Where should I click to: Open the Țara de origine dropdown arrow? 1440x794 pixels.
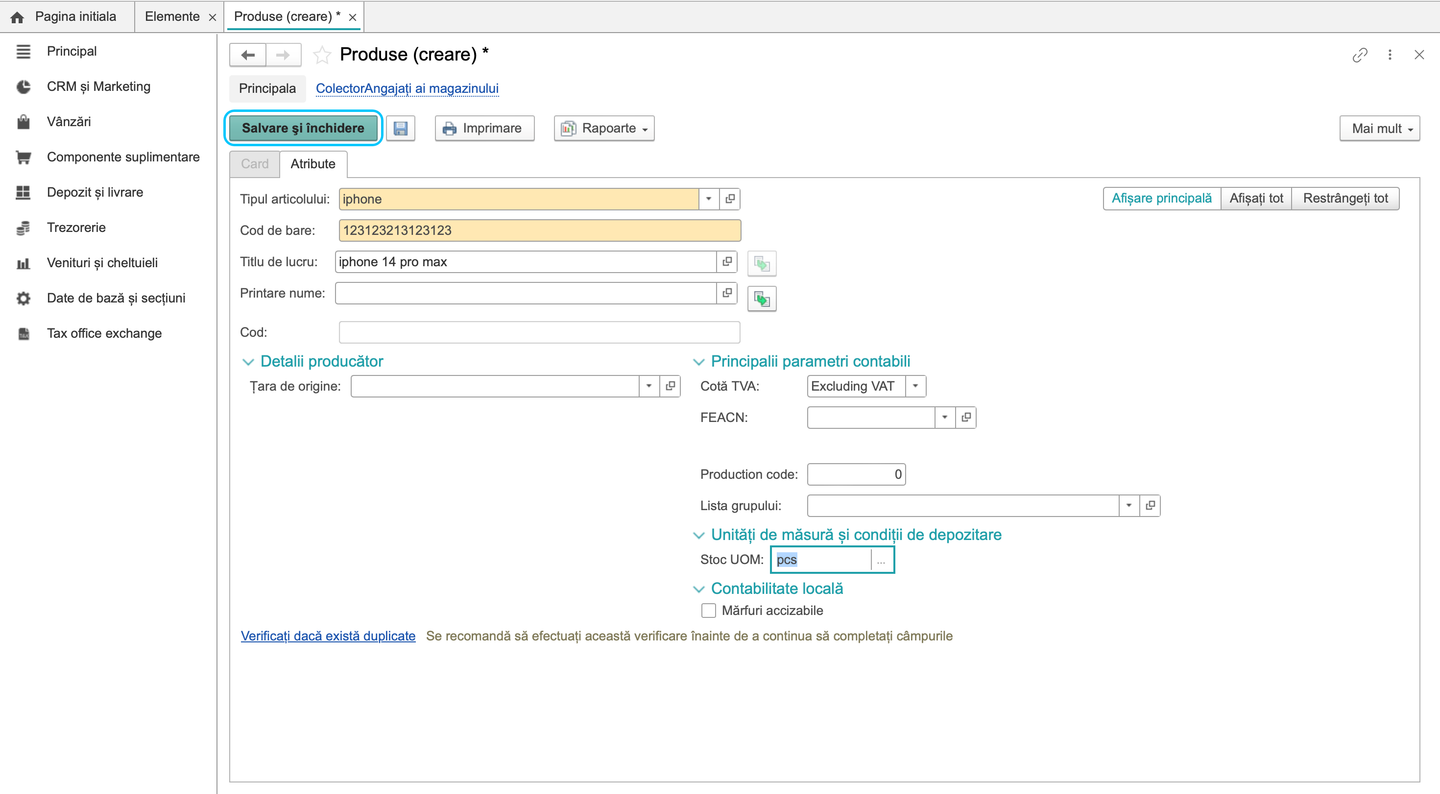pos(649,386)
